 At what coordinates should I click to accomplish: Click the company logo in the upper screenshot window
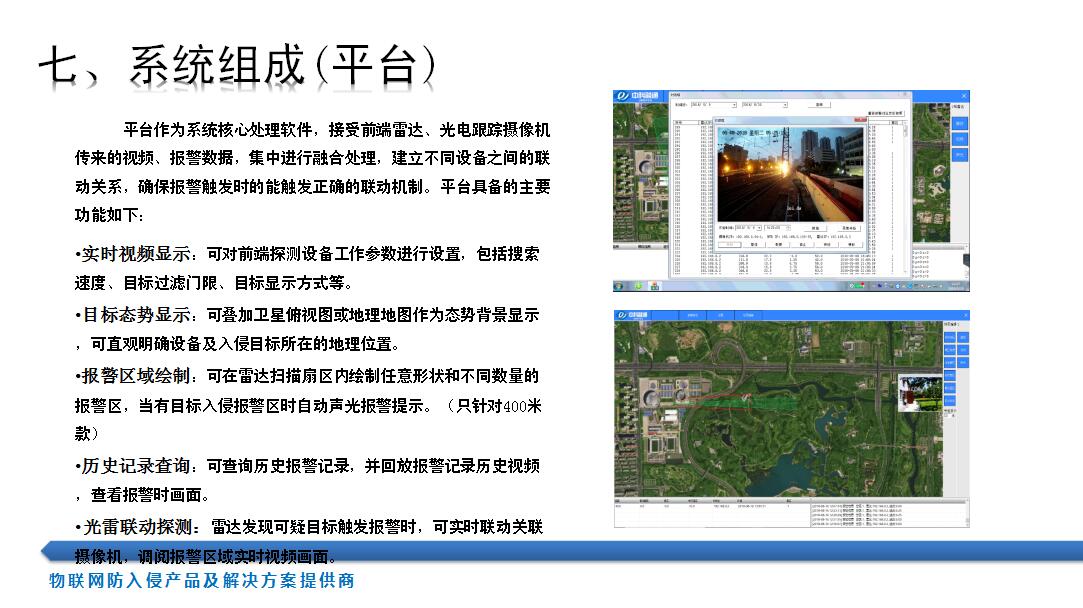tap(638, 96)
